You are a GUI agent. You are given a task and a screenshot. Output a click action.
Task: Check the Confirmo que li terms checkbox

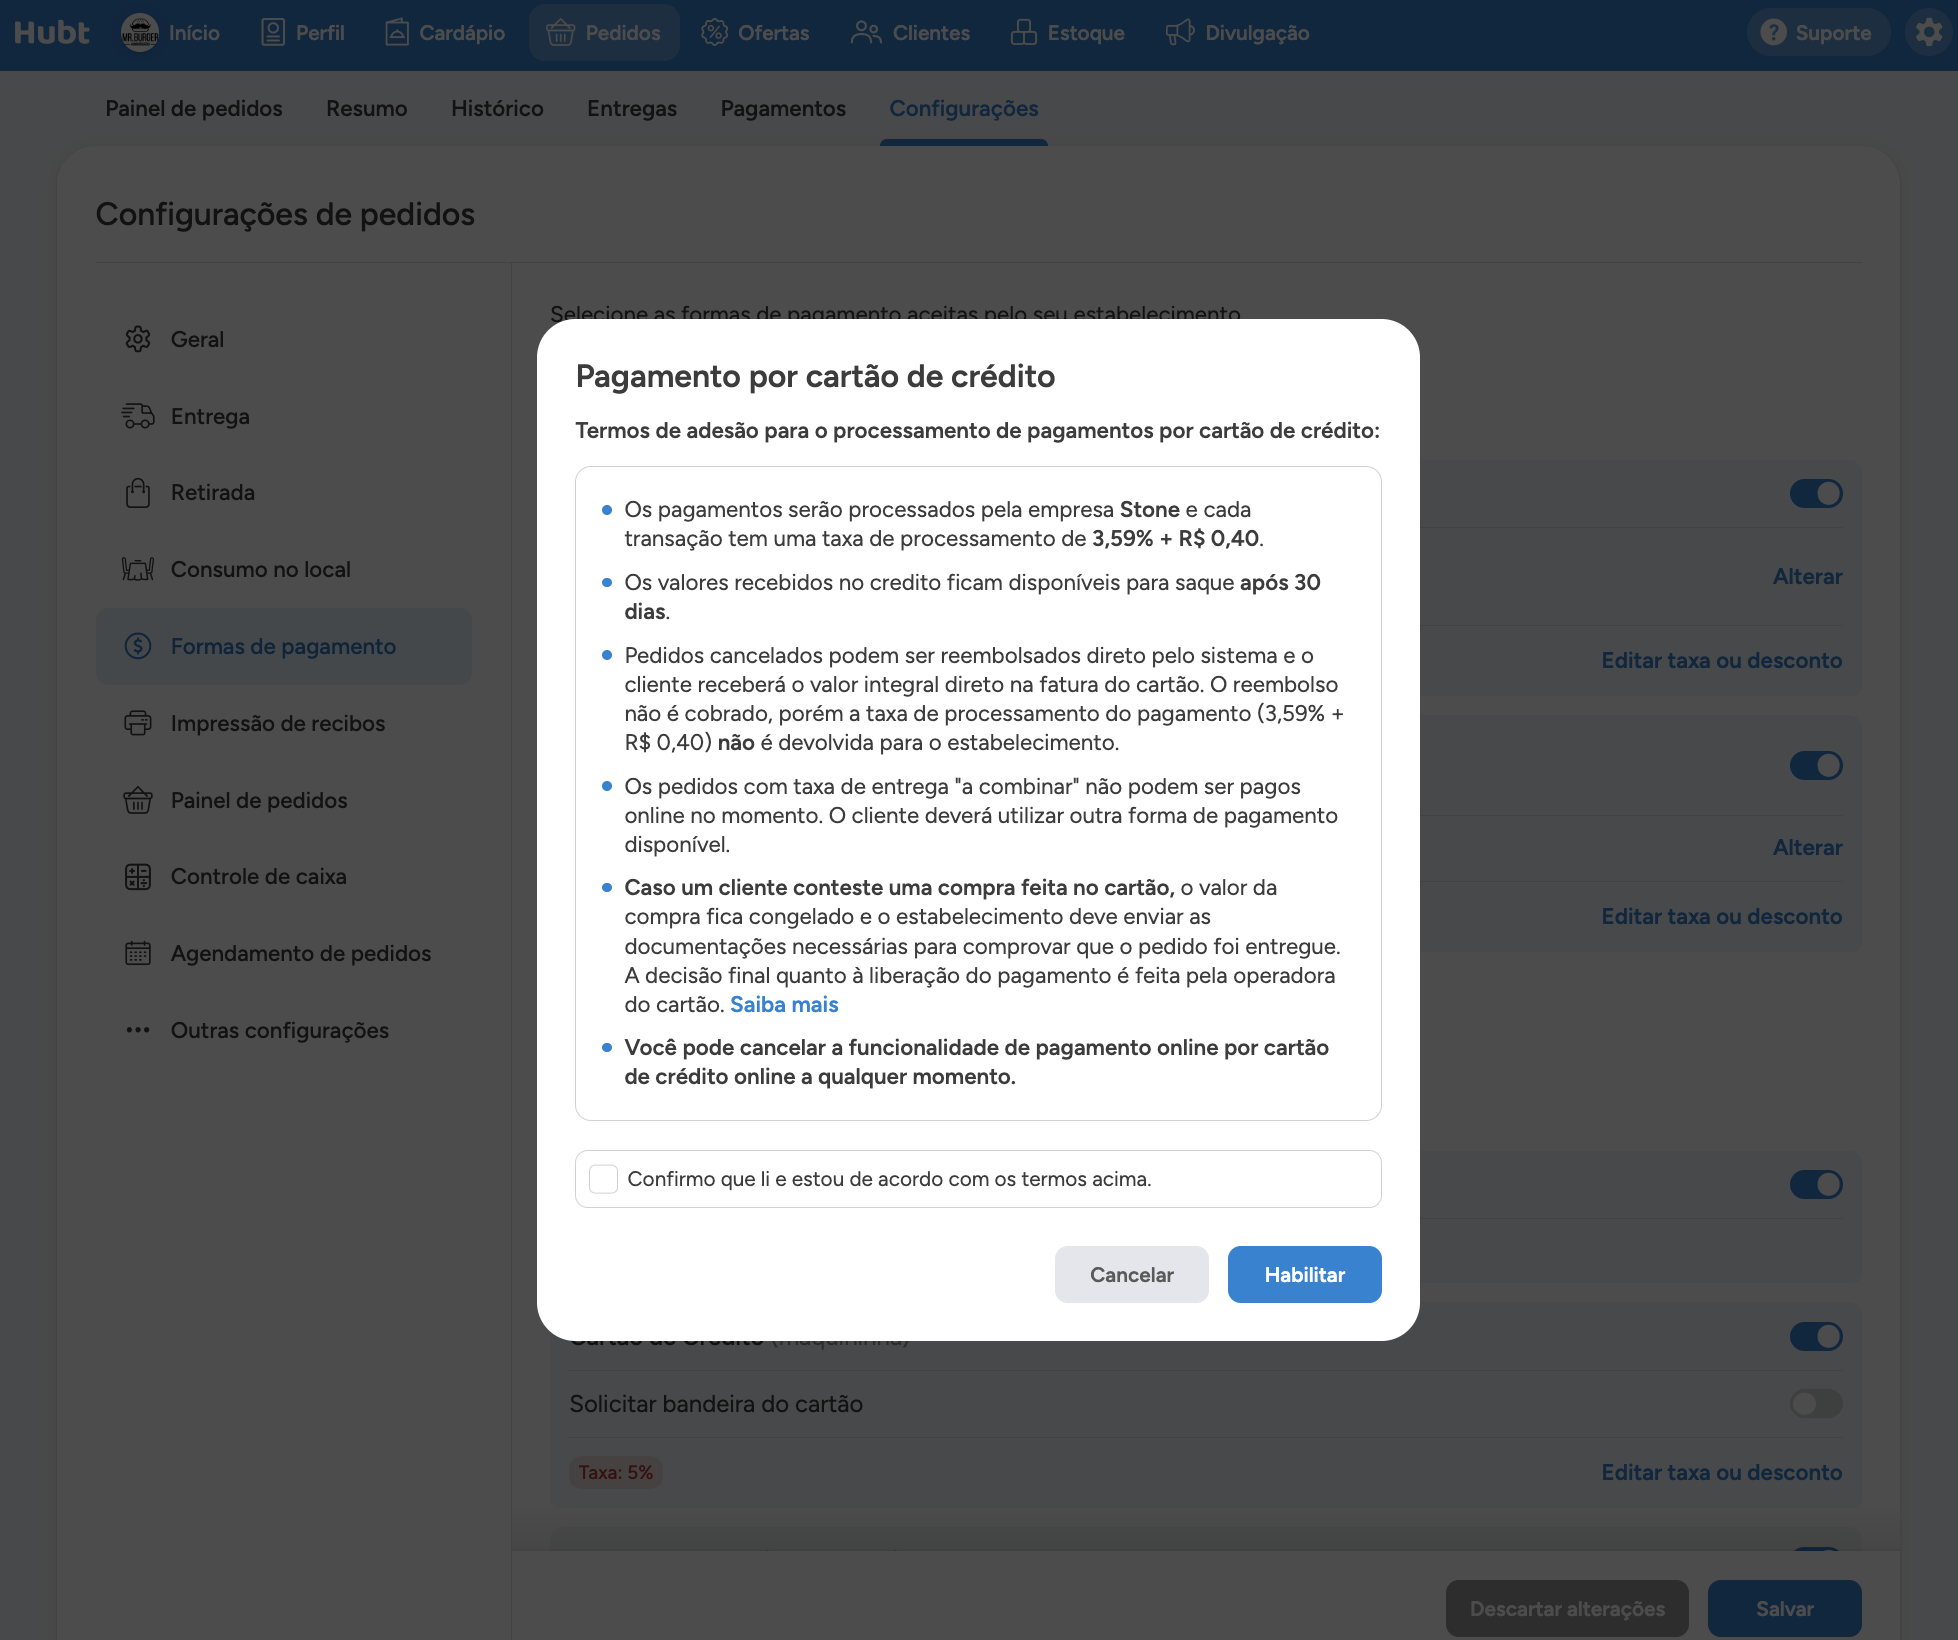[x=604, y=1179]
